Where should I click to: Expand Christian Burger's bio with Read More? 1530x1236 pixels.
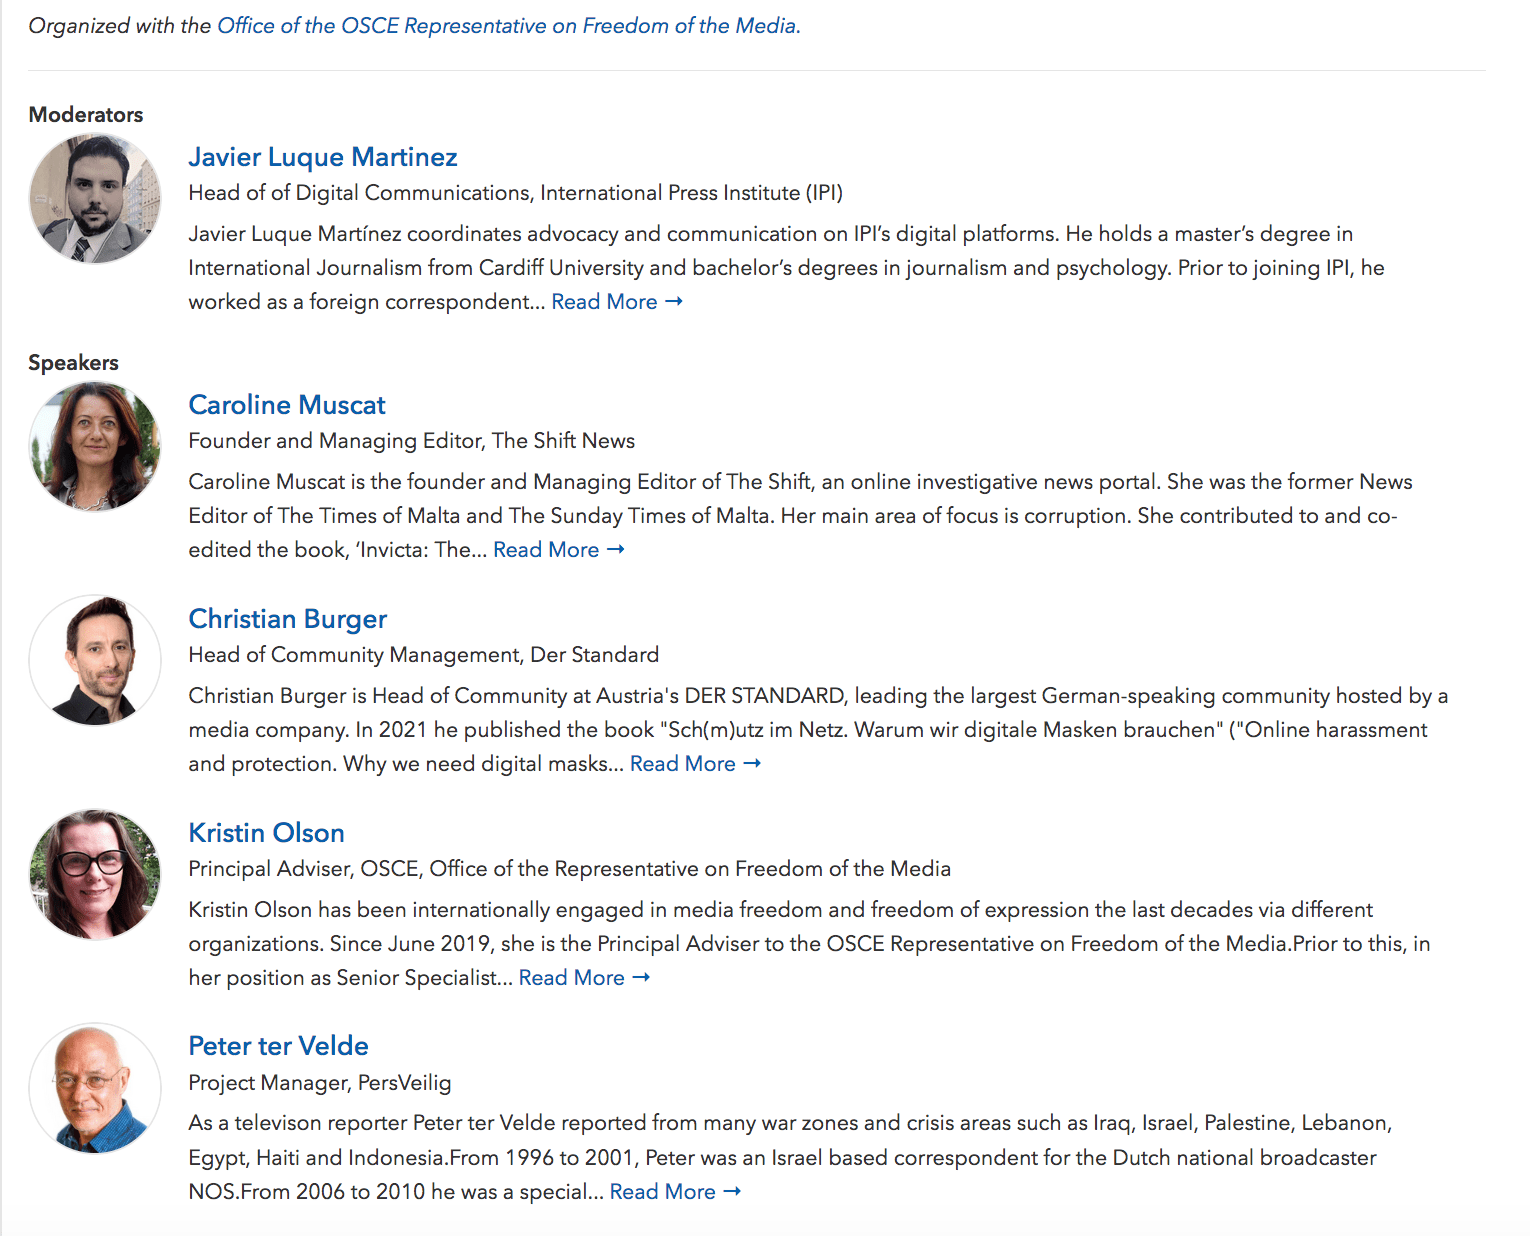683,764
